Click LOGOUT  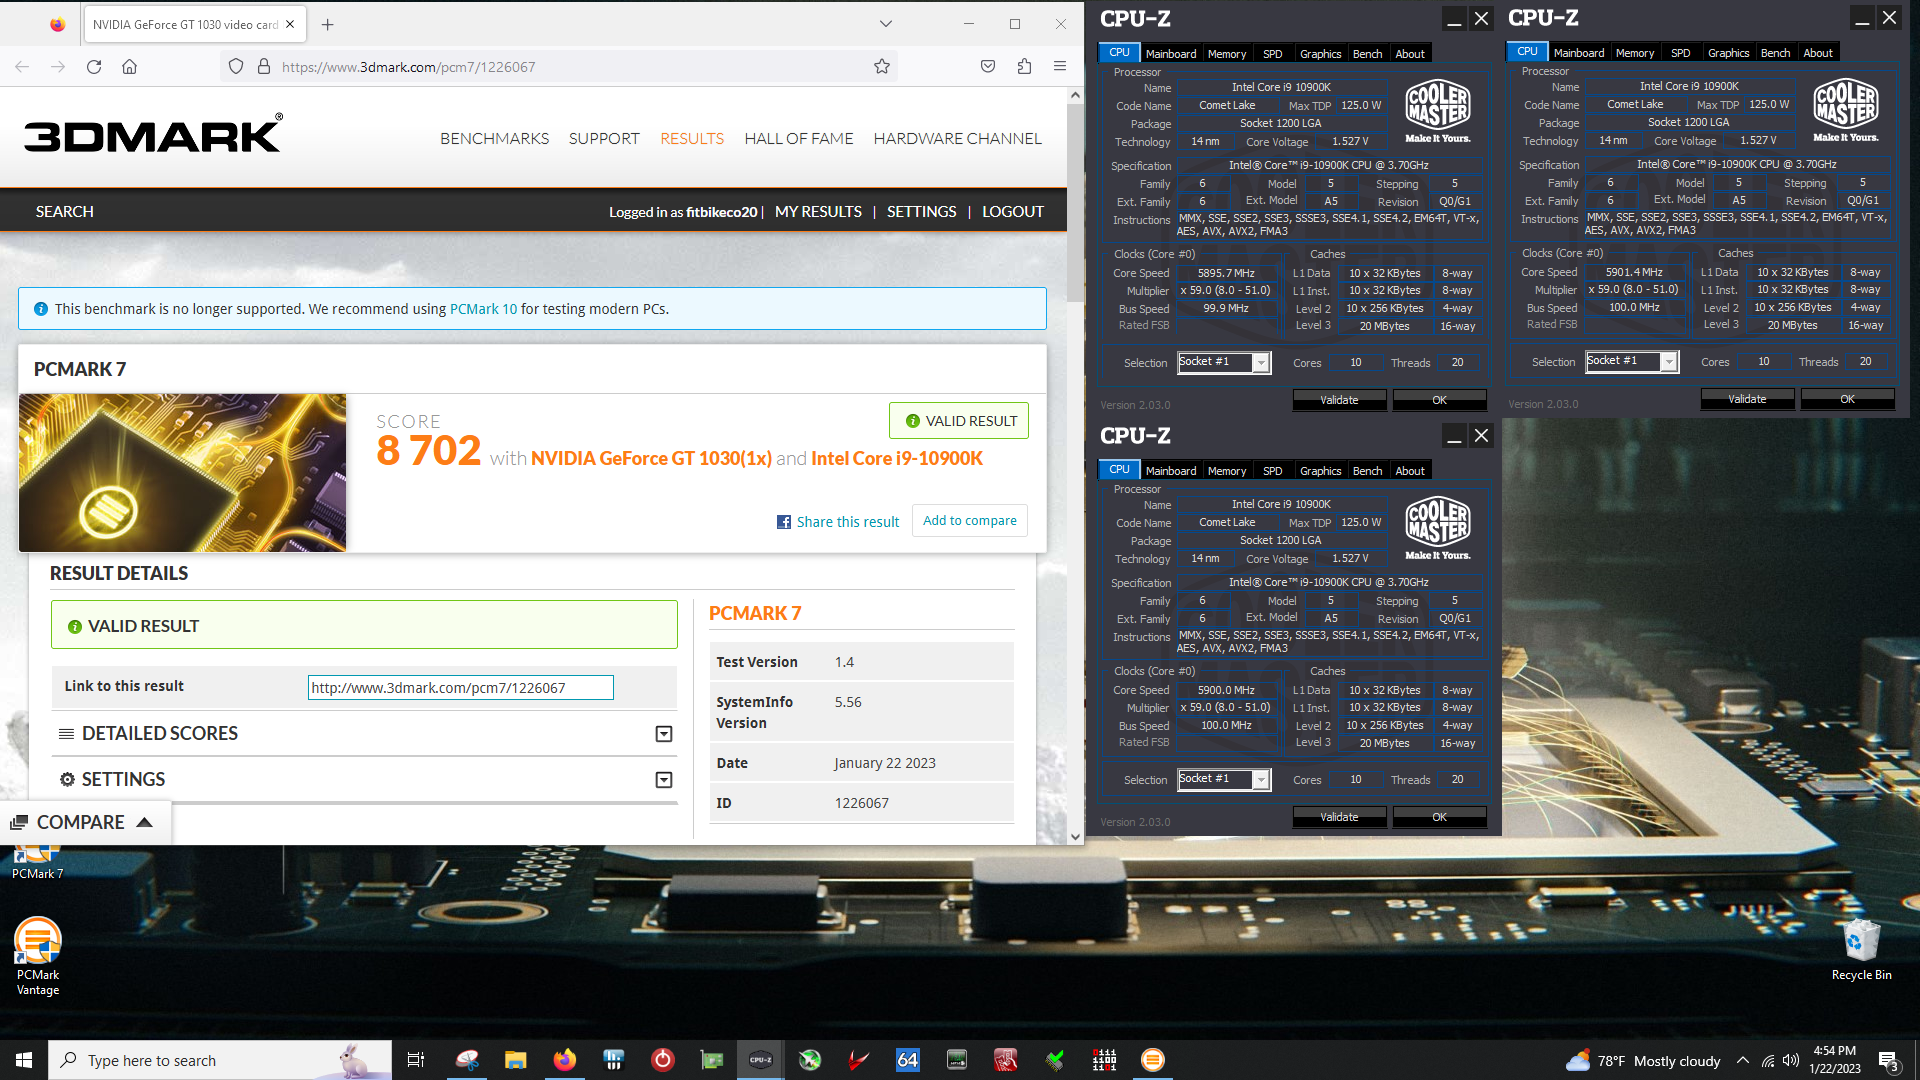1012,212
